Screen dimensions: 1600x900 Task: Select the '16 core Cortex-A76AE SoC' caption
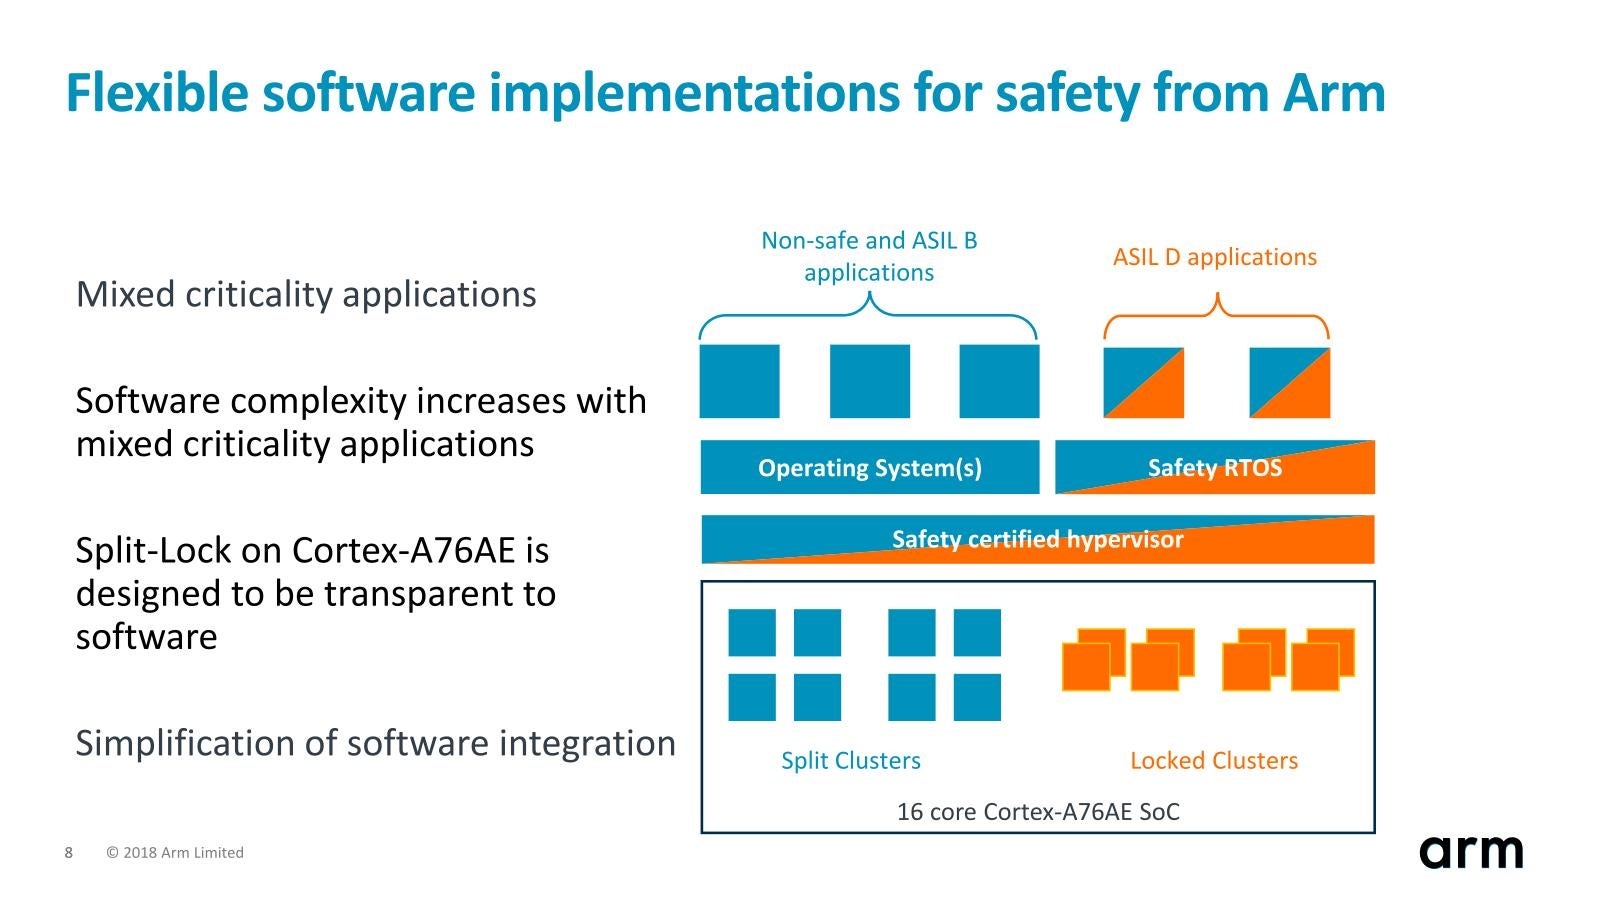coord(1038,811)
